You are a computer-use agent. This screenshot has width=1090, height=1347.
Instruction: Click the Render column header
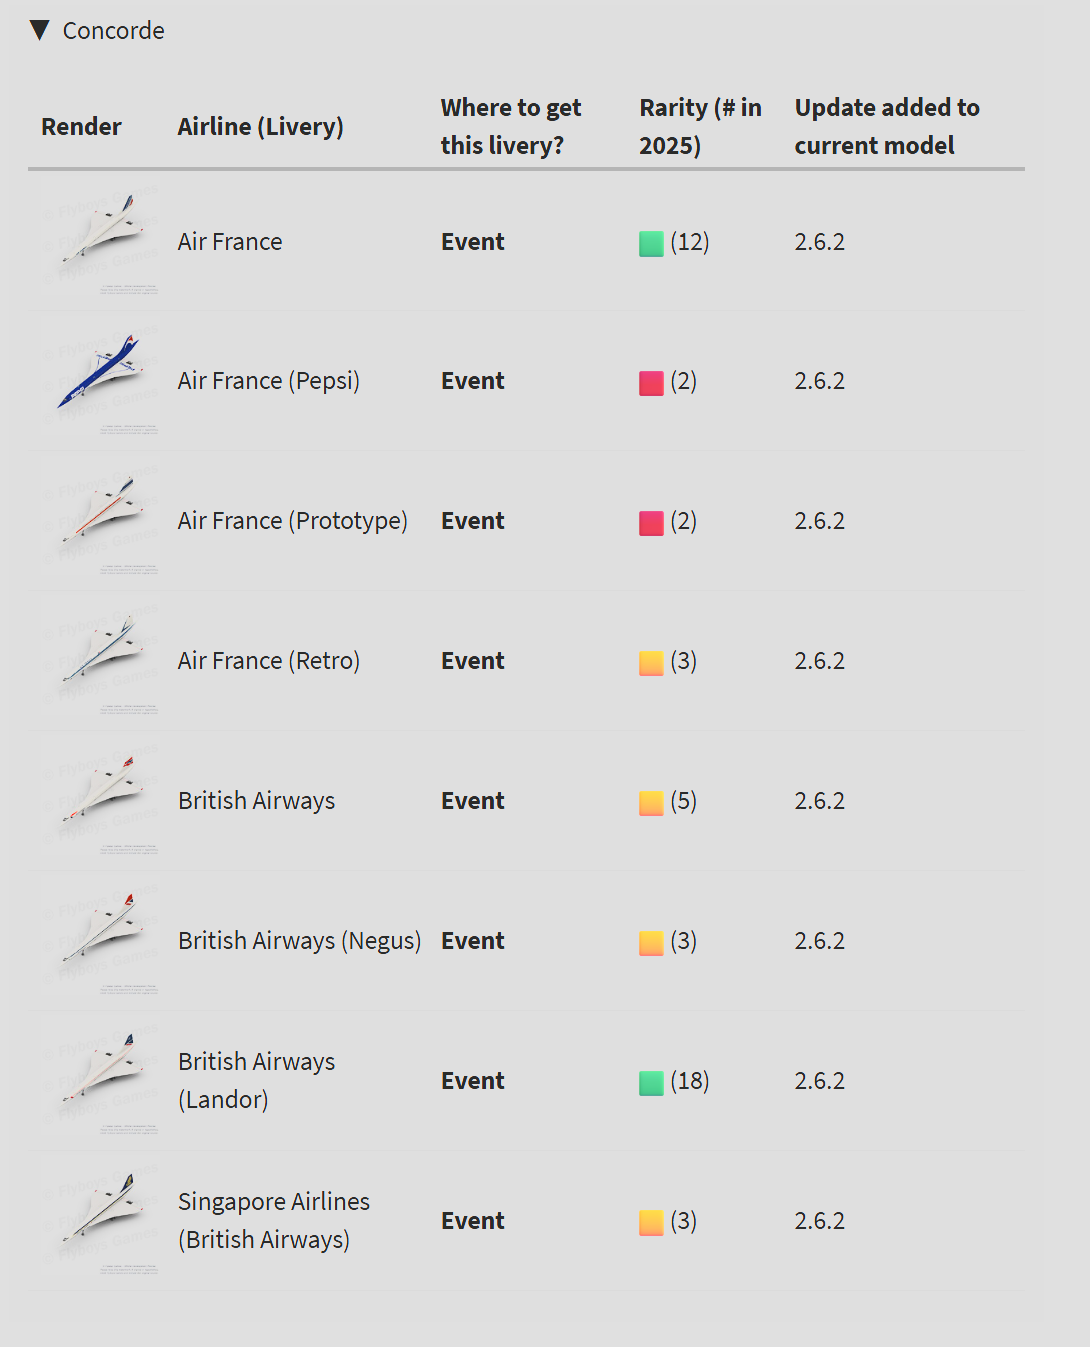click(x=81, y=127)
